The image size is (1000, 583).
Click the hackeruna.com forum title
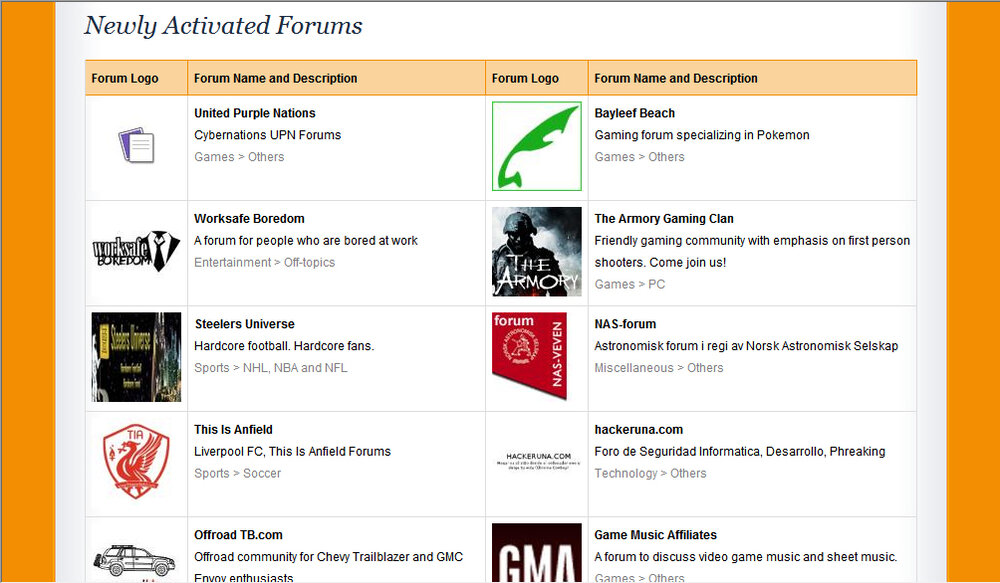click(638, 430)
